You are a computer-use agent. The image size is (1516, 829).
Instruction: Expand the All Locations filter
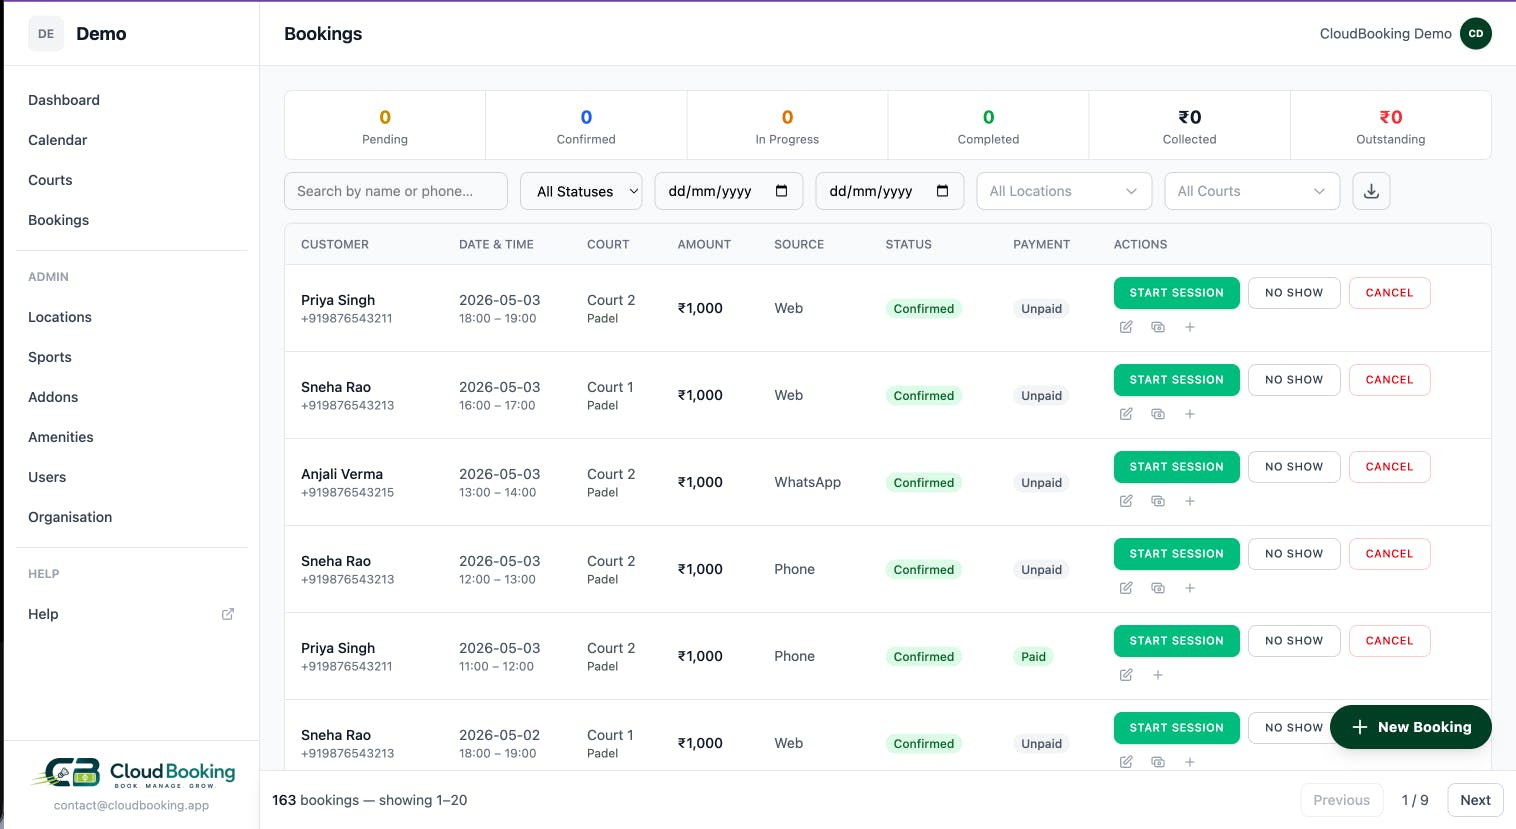[1064, 191]
